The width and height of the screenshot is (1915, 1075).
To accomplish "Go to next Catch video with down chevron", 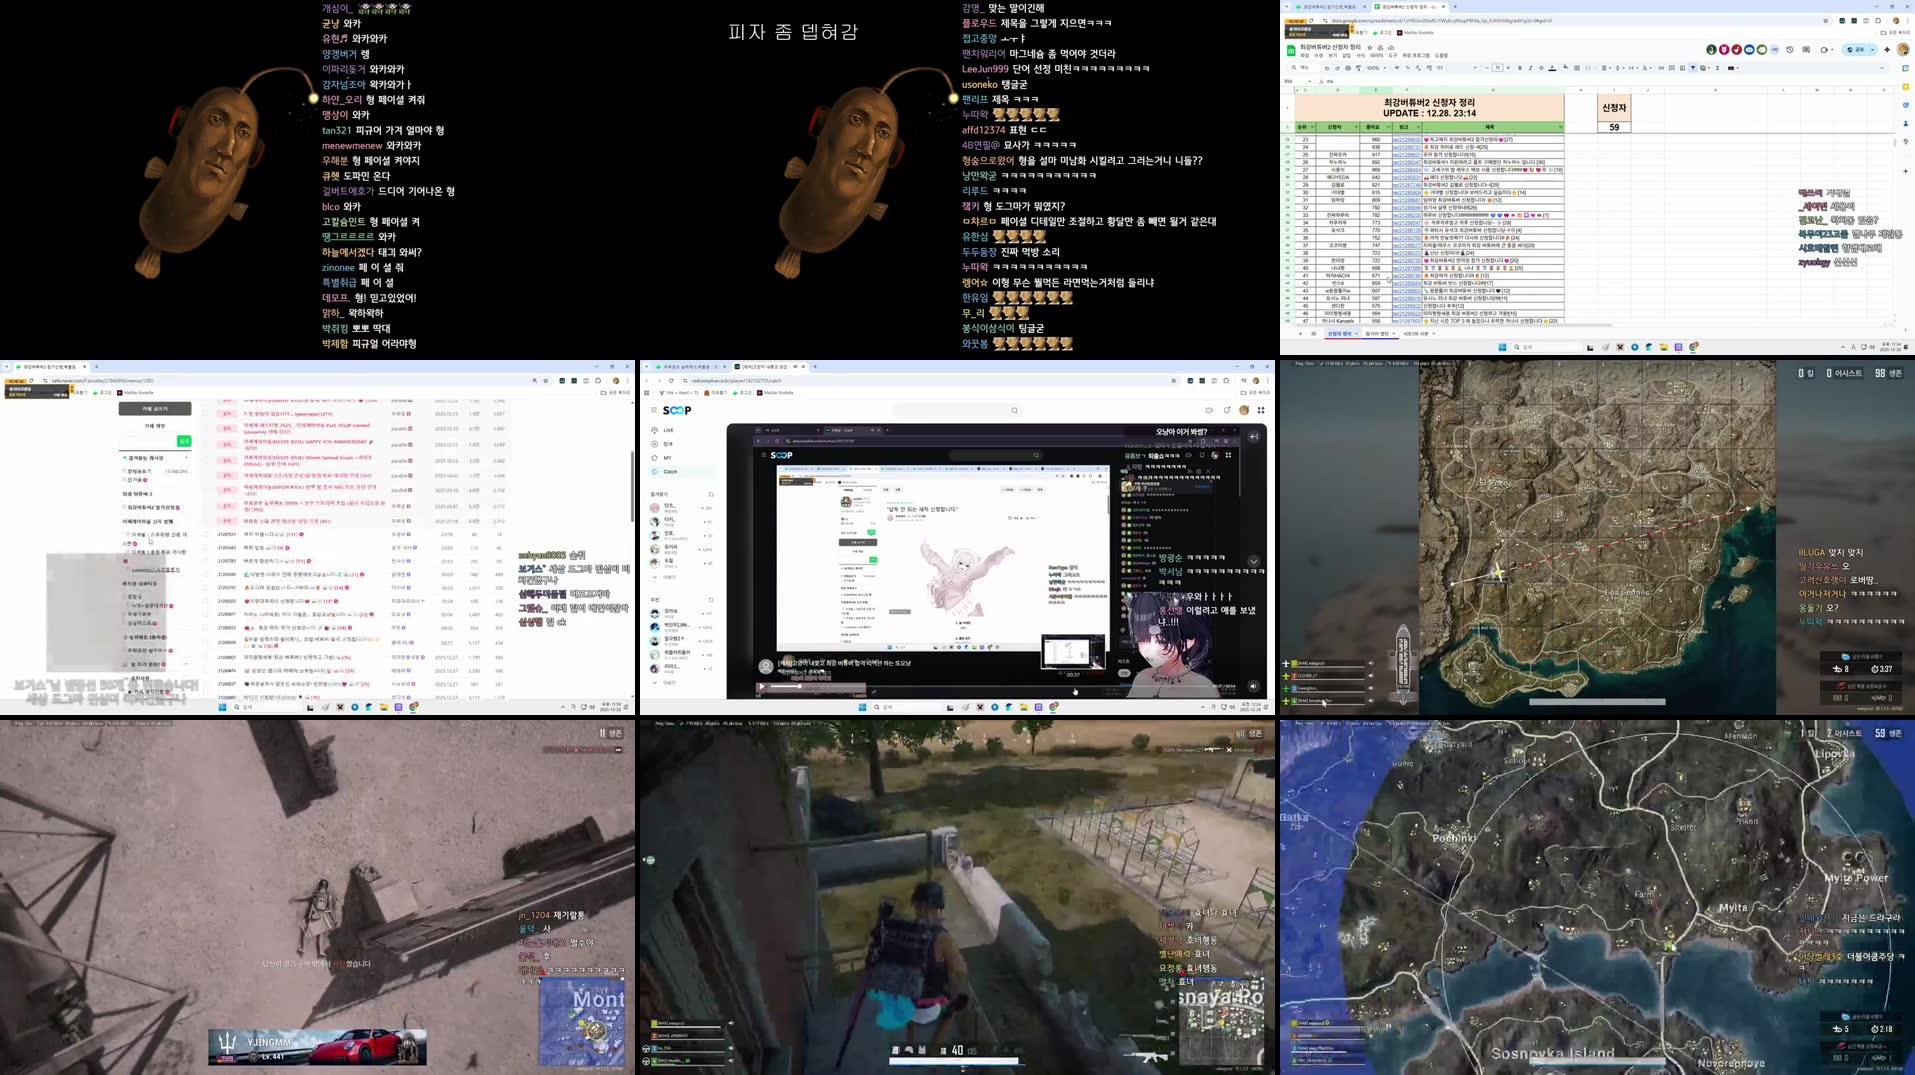I will 1253,561.
